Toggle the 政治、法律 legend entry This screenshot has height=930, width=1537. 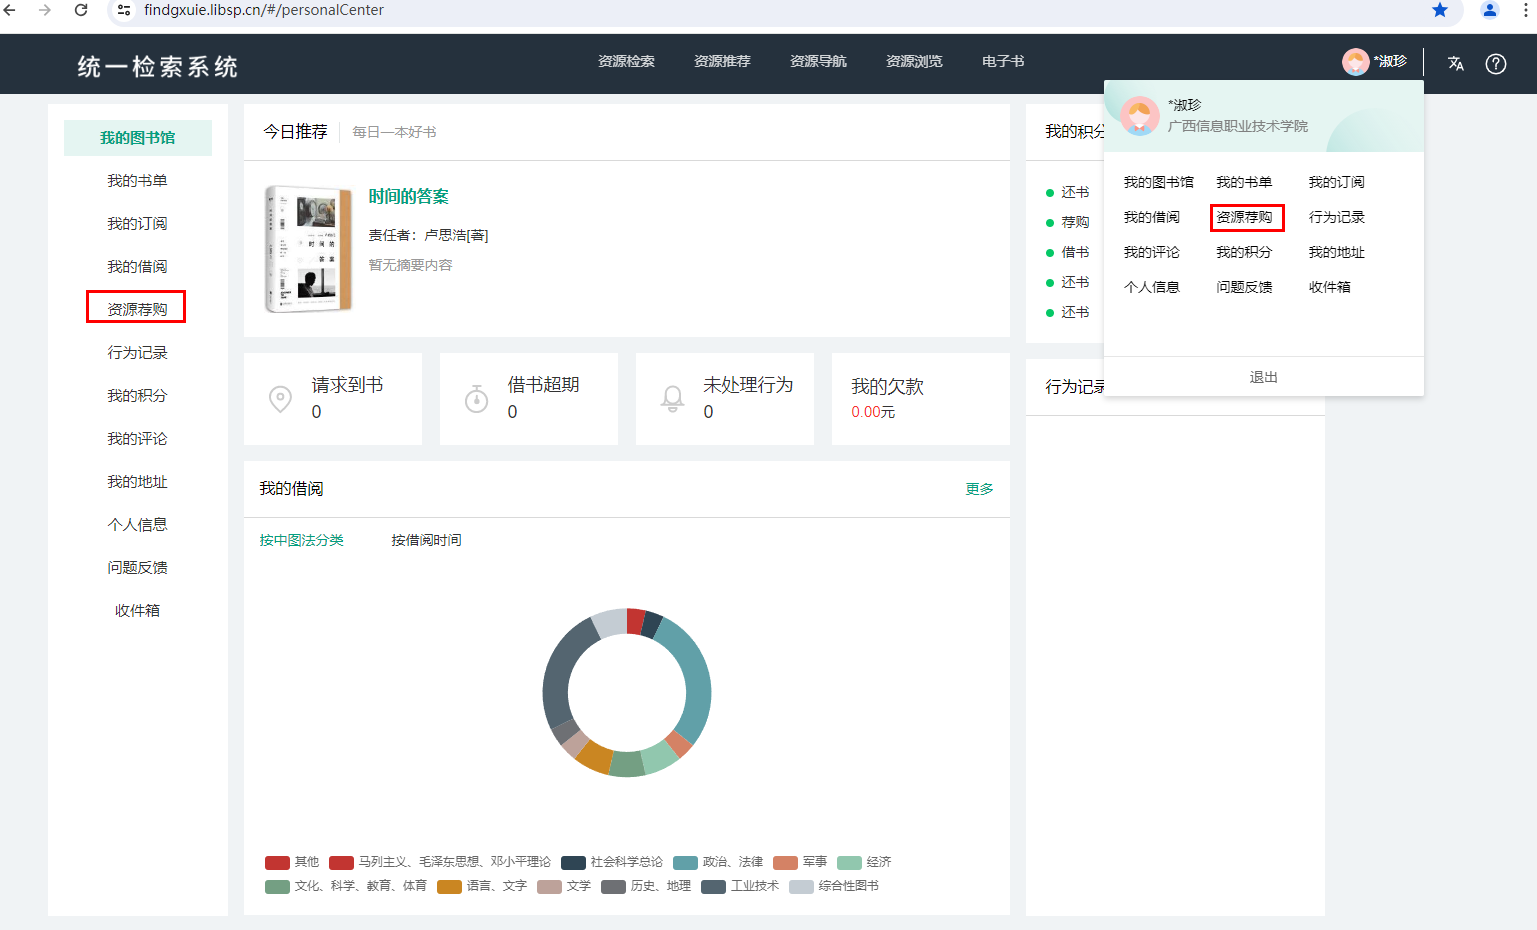point(718,862)
